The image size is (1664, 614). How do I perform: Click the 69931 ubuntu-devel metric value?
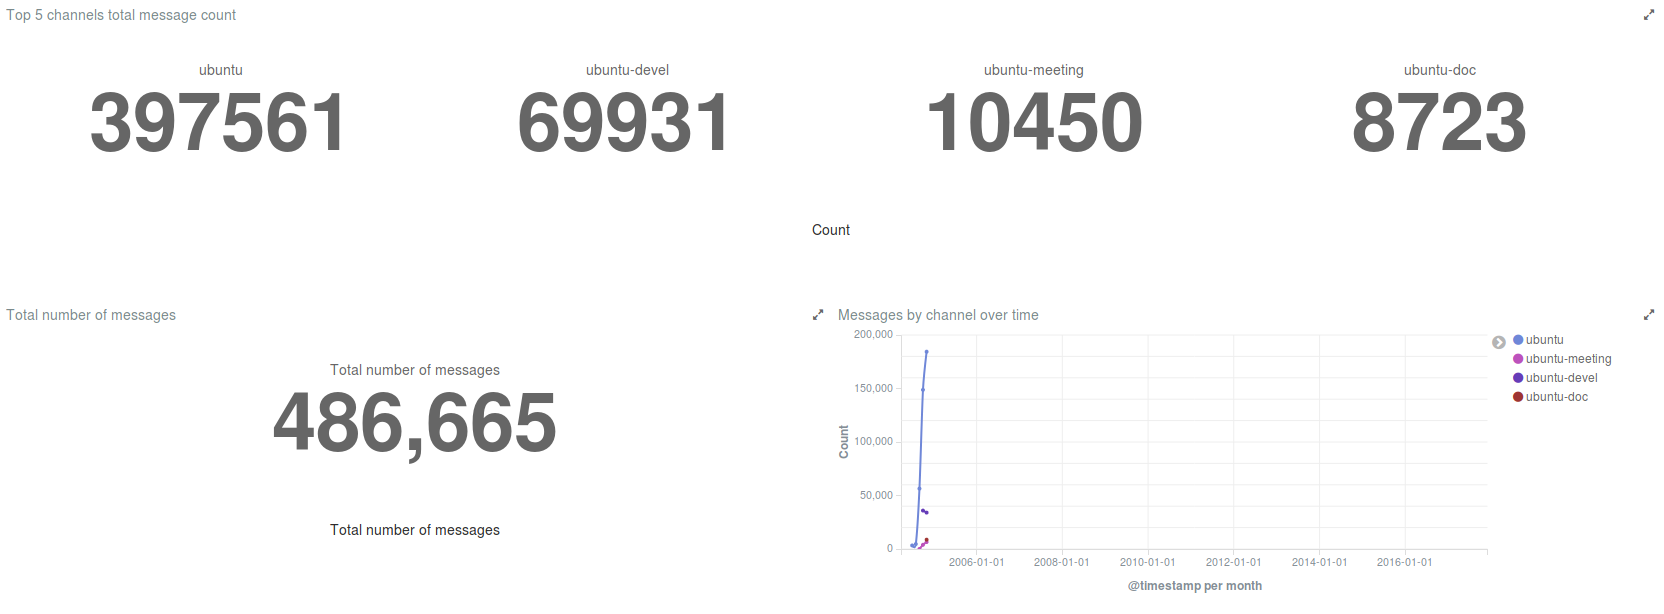click(626, 123)
